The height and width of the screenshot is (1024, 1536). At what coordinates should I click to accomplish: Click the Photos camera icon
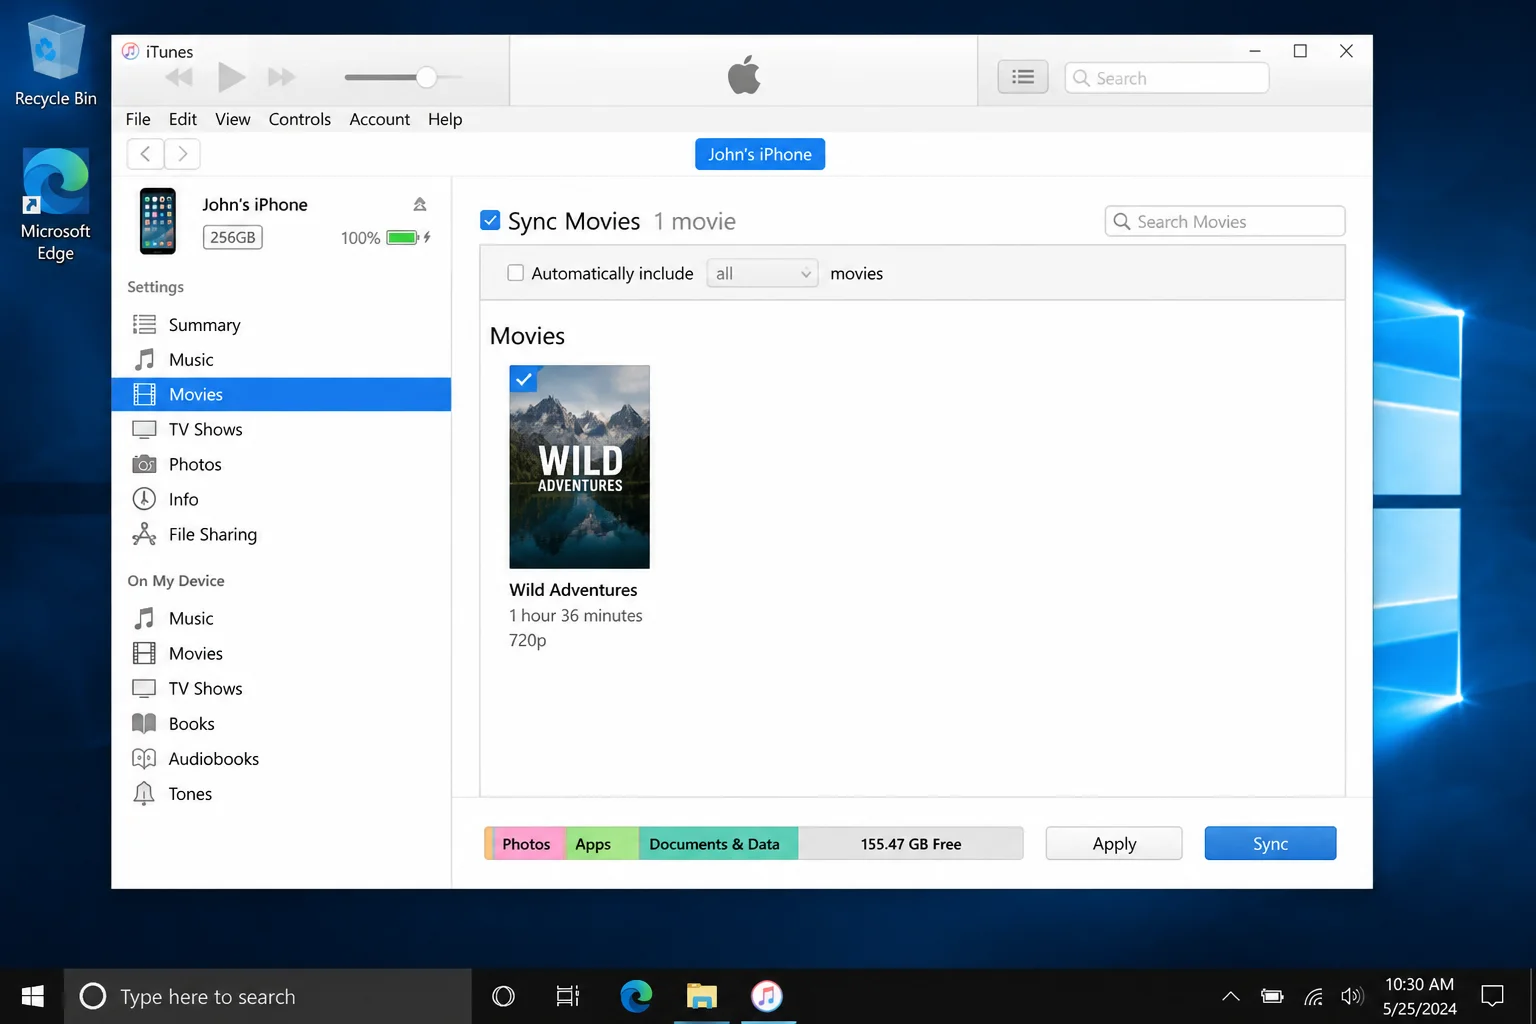pos(145,464)
